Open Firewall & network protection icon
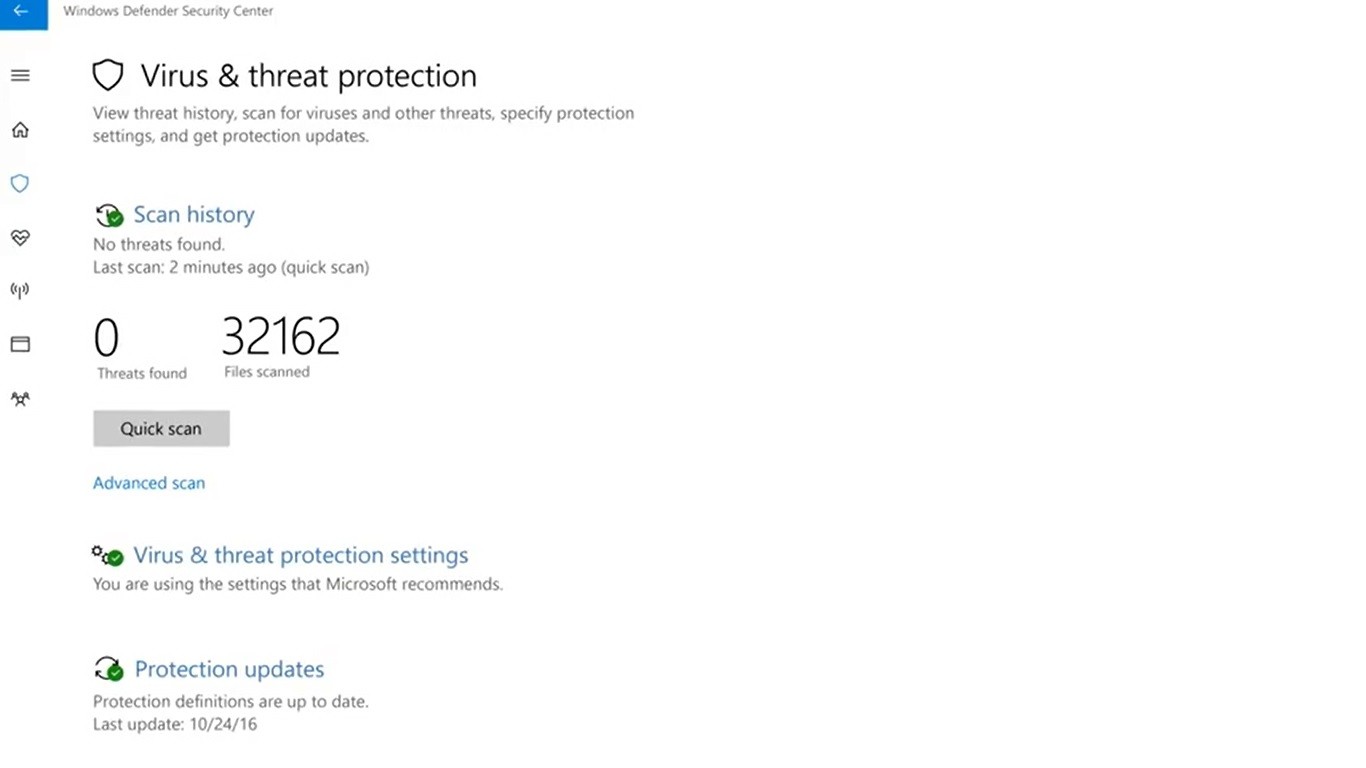Image resolution: width=1366 pixels, height=768 pixels. click(19, 290)
